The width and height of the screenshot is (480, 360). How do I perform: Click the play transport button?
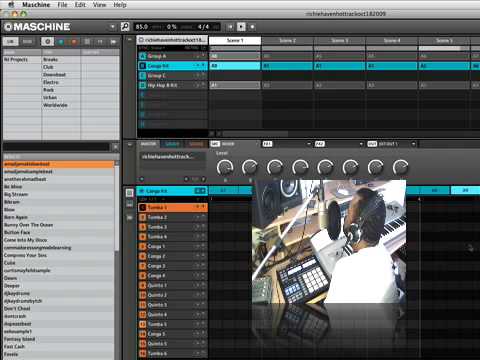tap(241, 27)
